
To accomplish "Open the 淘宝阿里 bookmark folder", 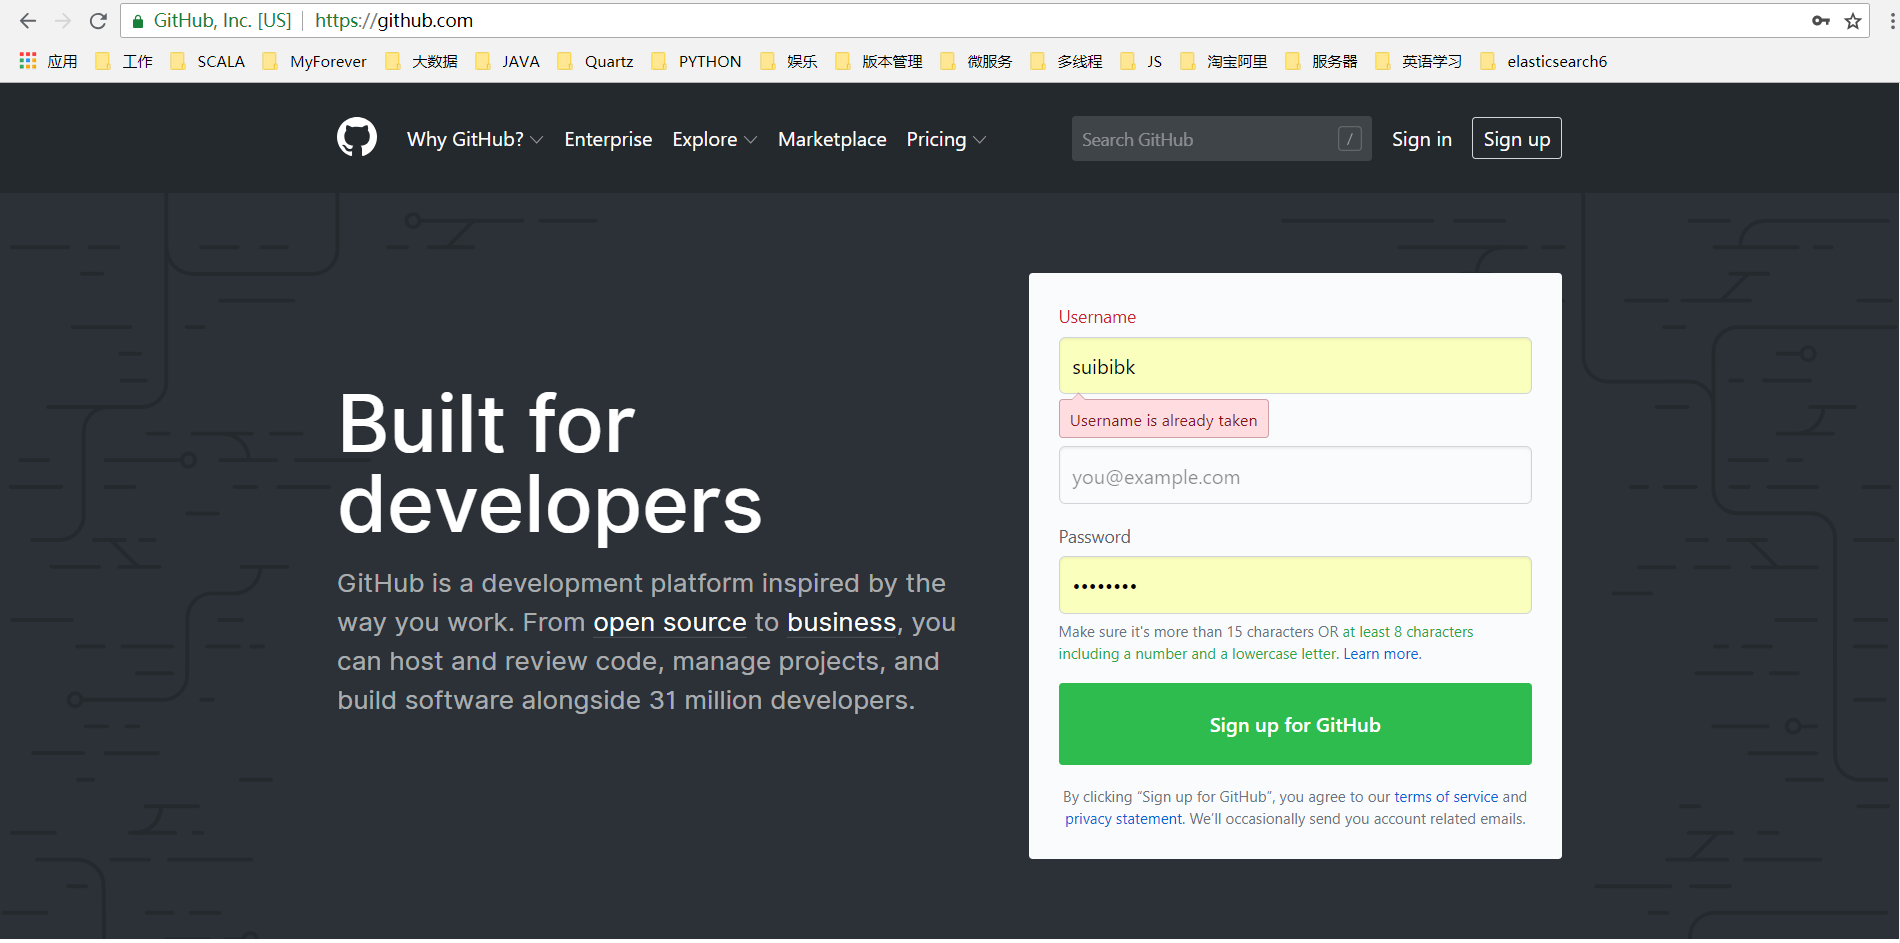I will click(x=1223, y=61).
